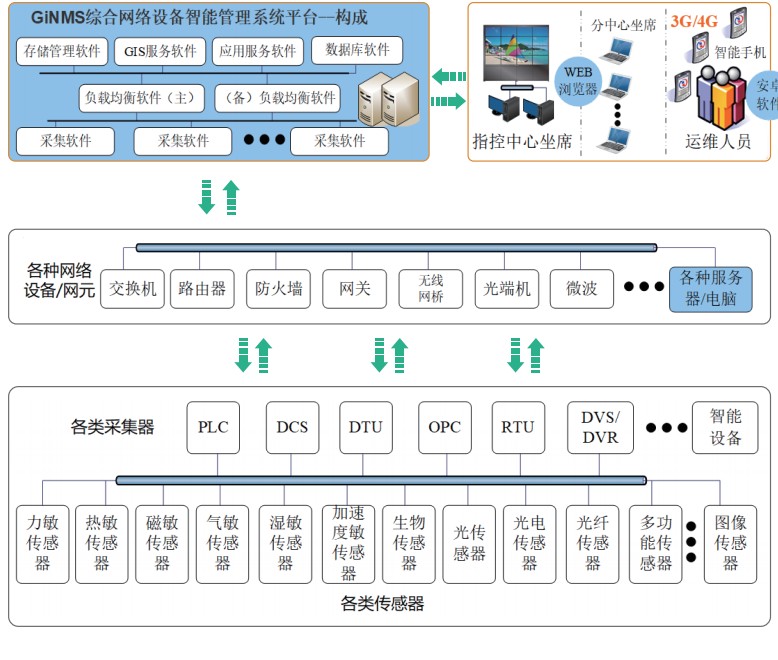
Task: Click the 交换机 device box
Action: [x=132, y=289]
